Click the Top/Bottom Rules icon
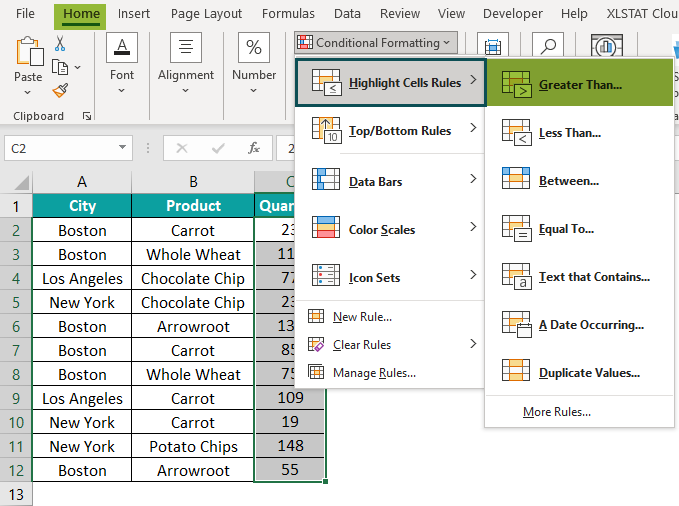The image size is (679, 506). [x=327, y=130]
